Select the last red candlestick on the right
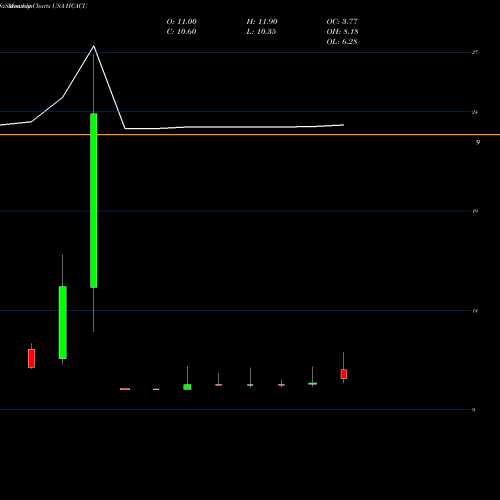The image size is (500, 500). (x=344, y=374)
